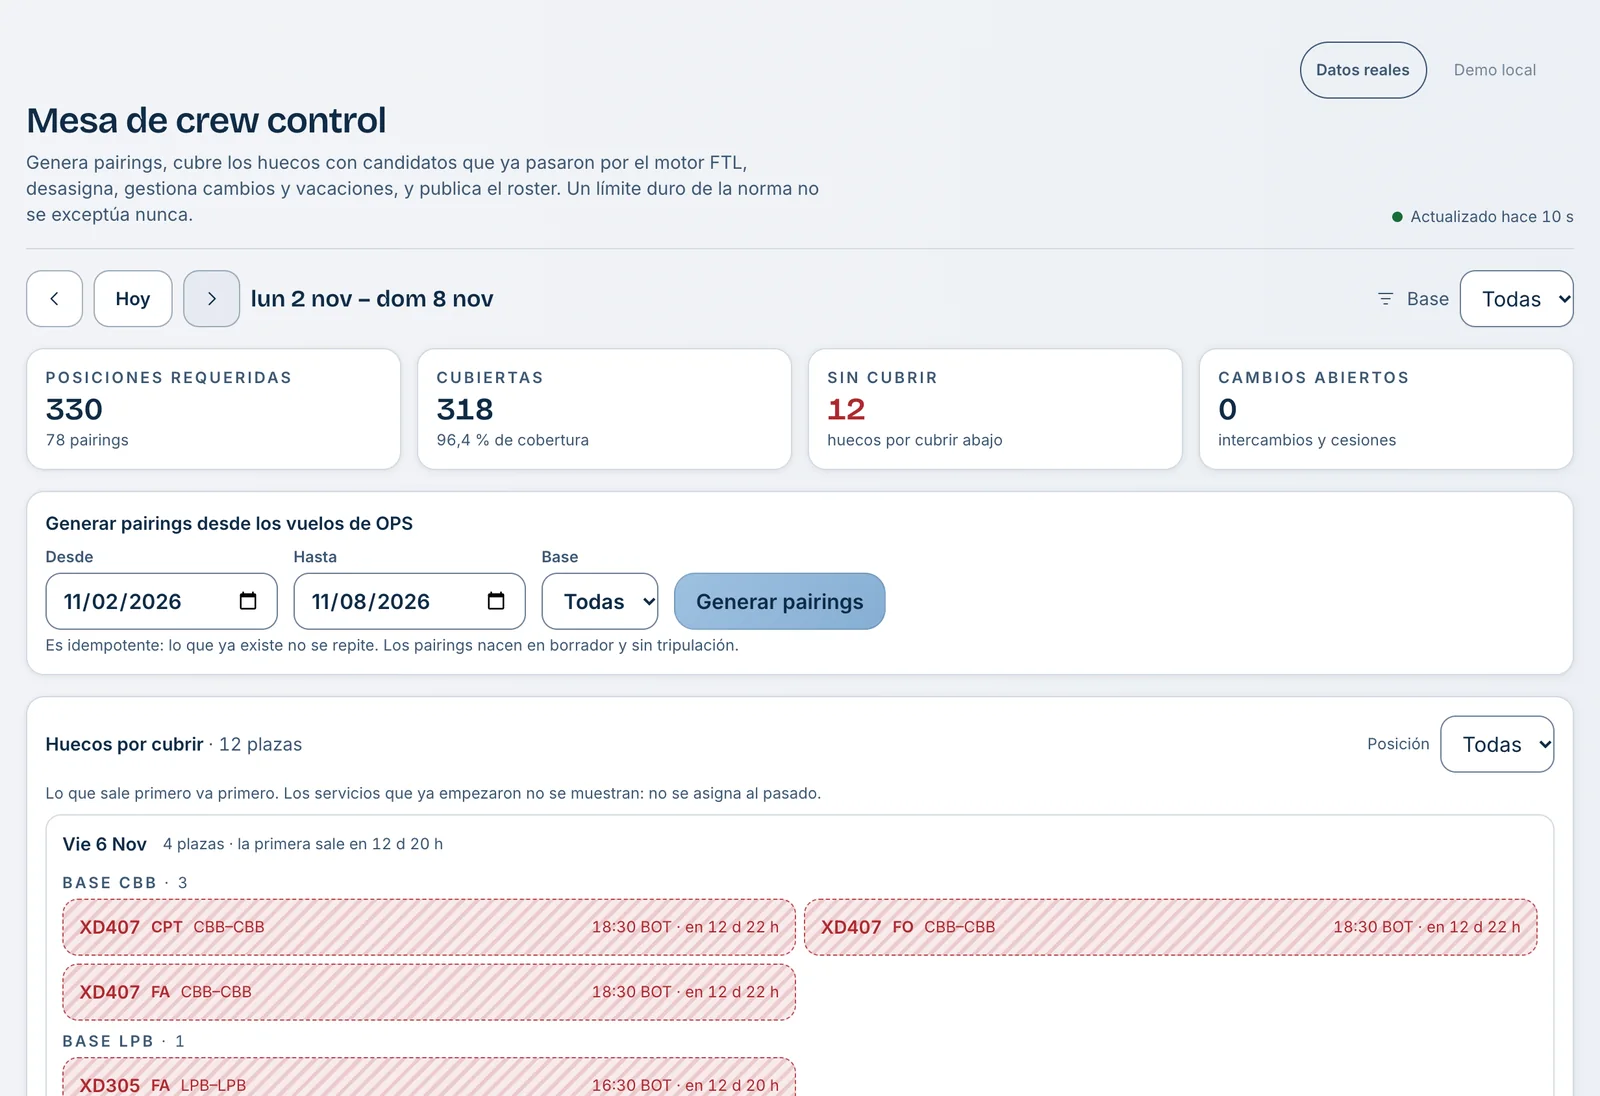Click the BASE LPB · 1 group label
The width and height of the screenshot is (1600, 1096).
coord(123,1041)
